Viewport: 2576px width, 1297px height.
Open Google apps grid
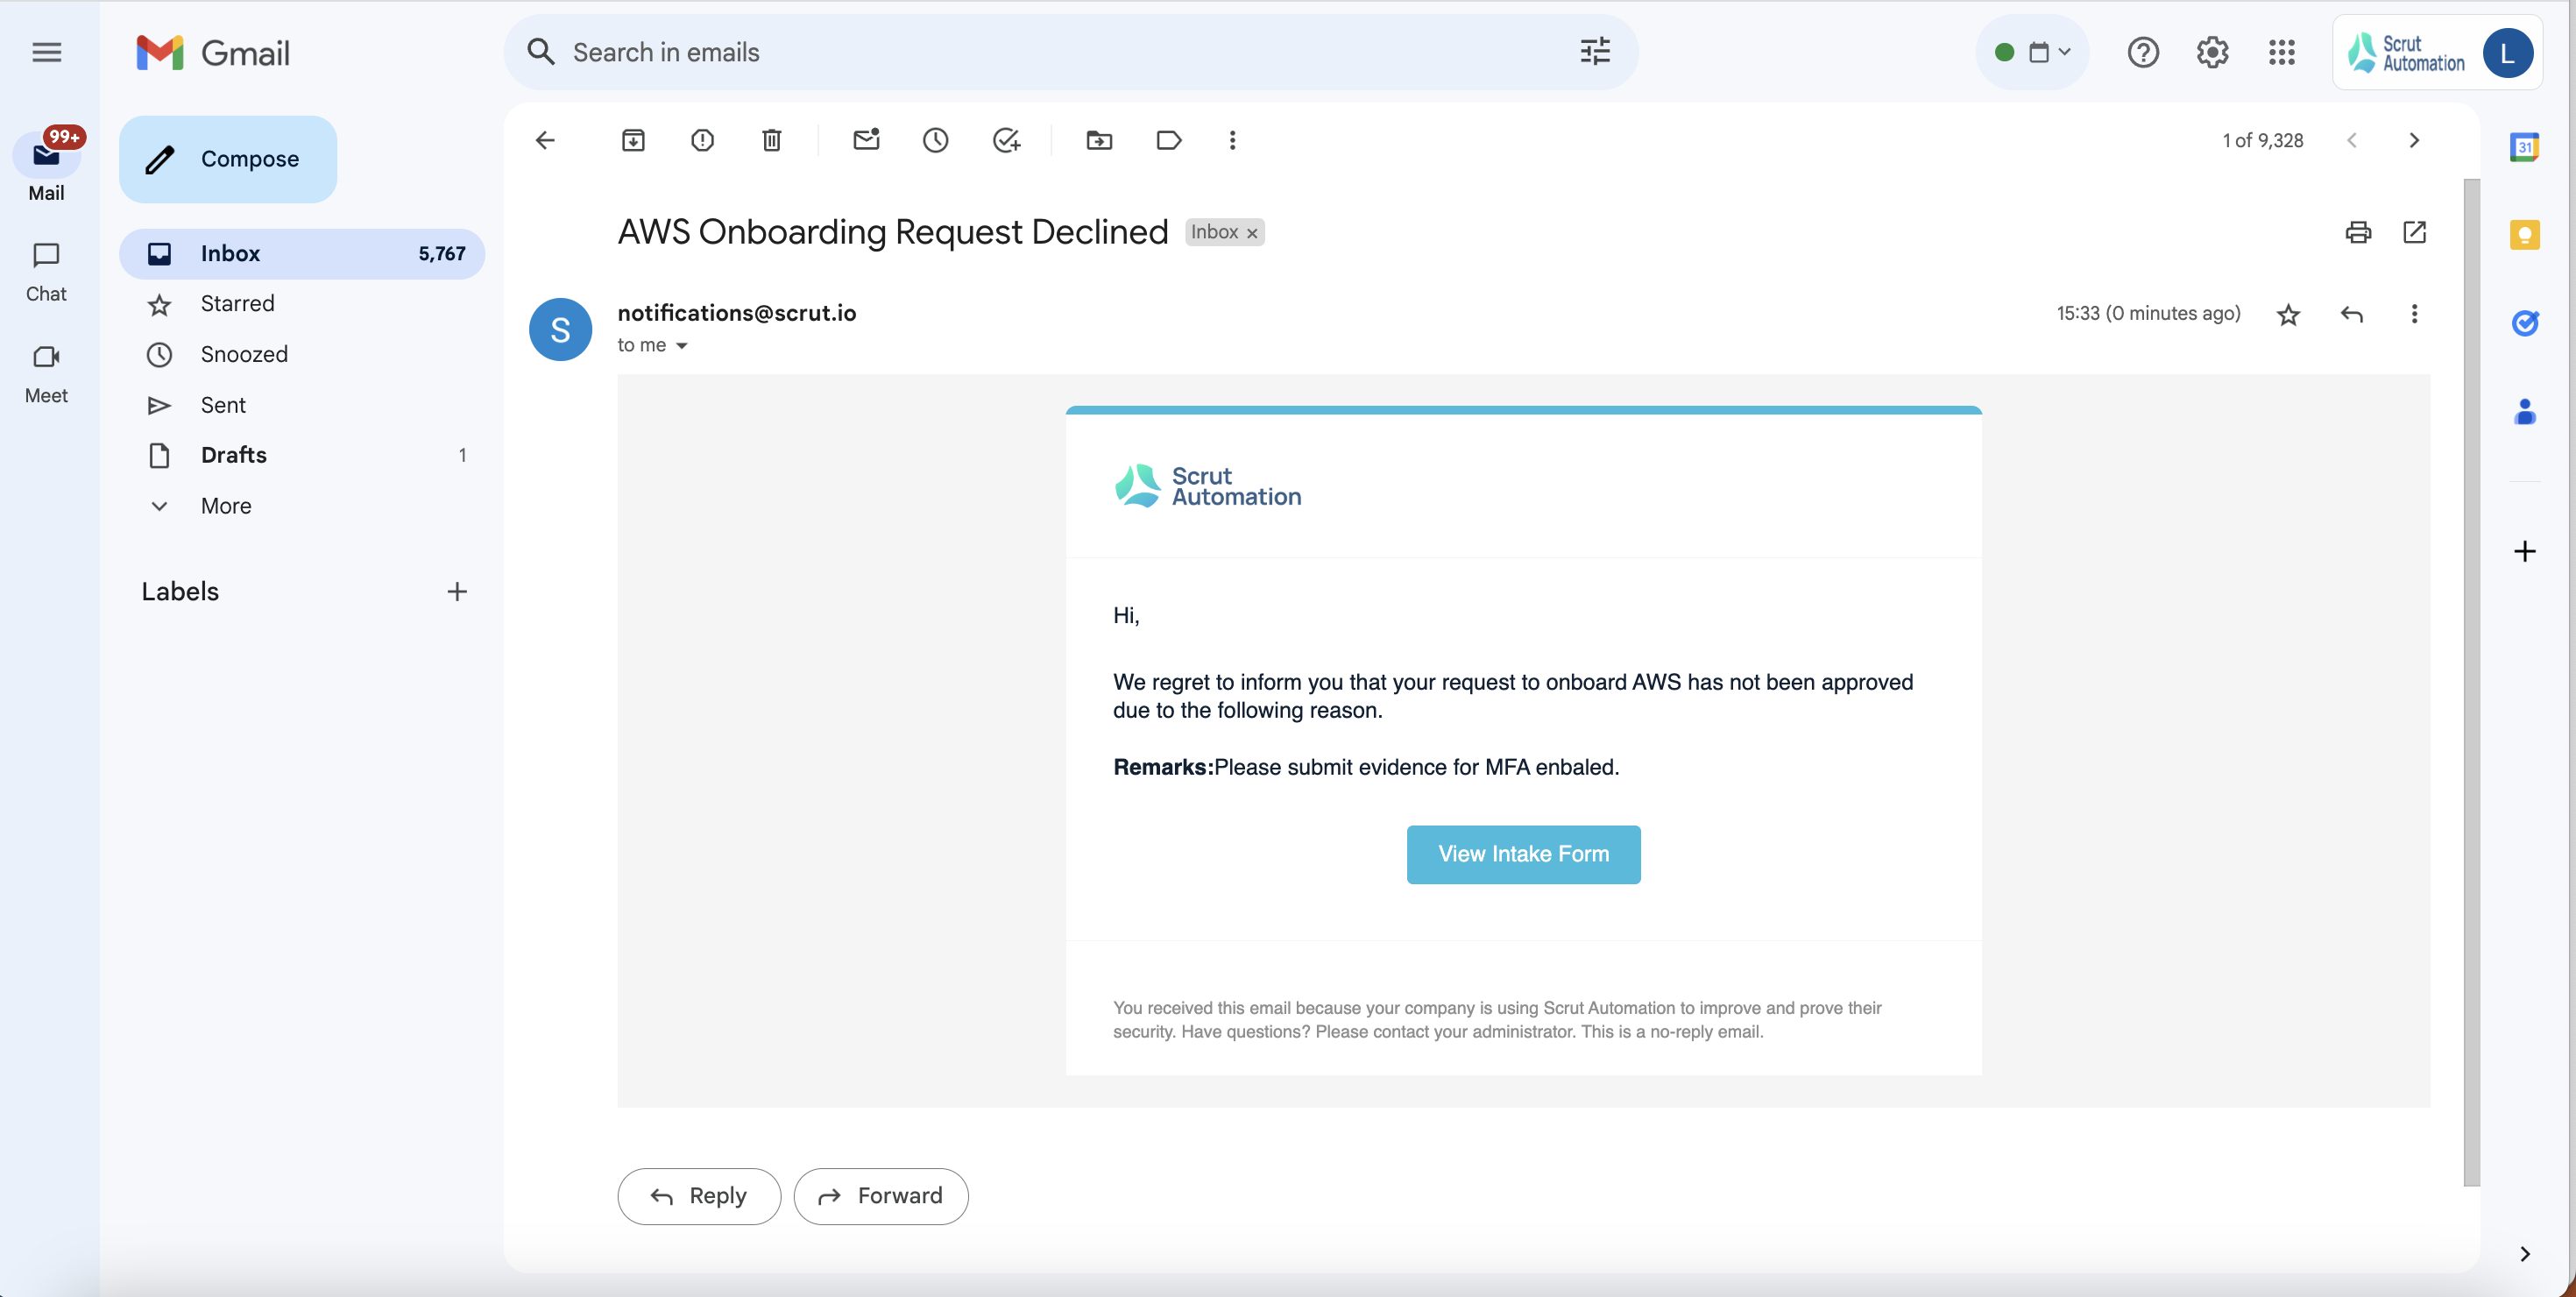pos(2281,52)
